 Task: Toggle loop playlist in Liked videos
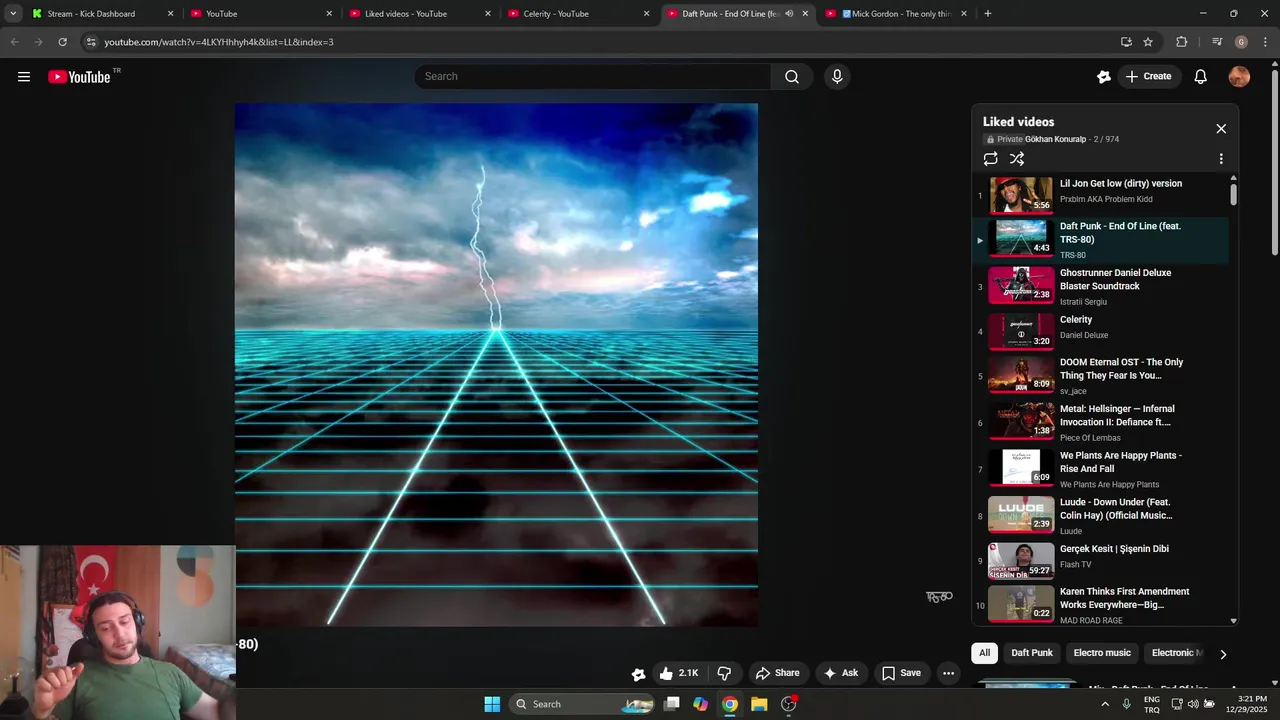990,159
